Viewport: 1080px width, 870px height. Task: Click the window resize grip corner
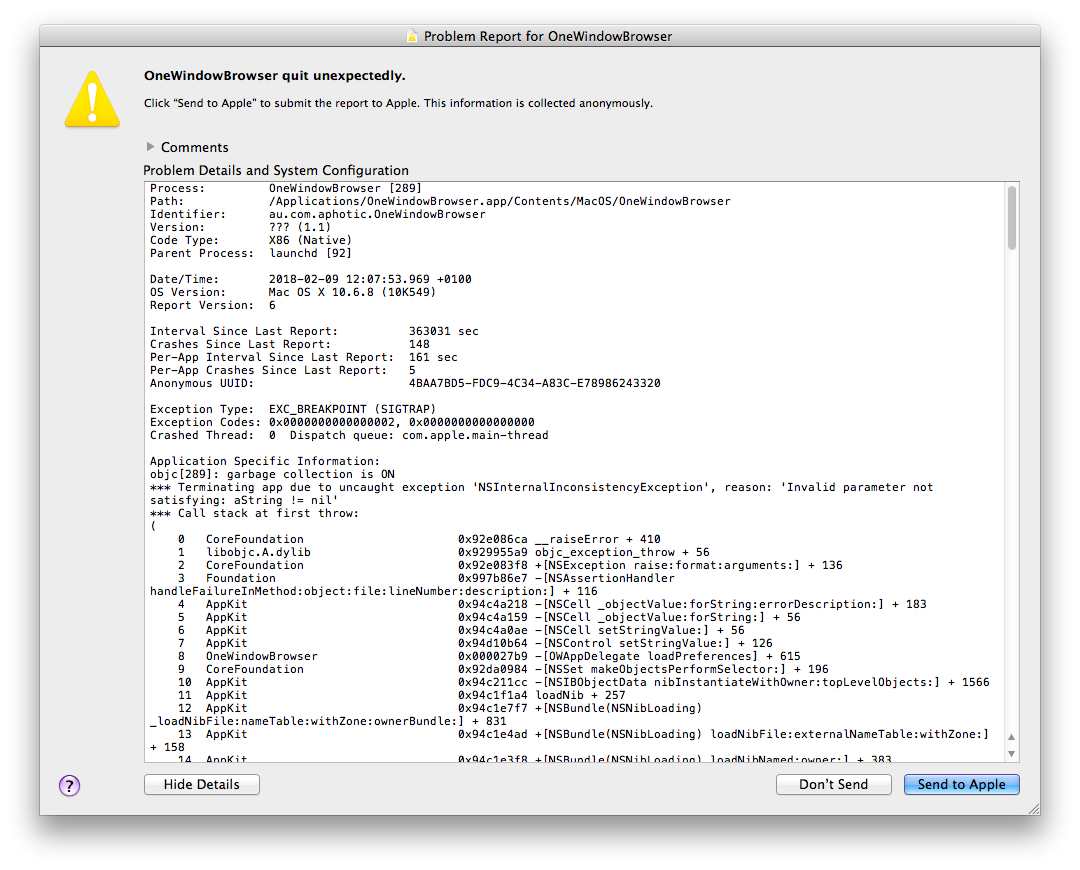coord(1034,809)
